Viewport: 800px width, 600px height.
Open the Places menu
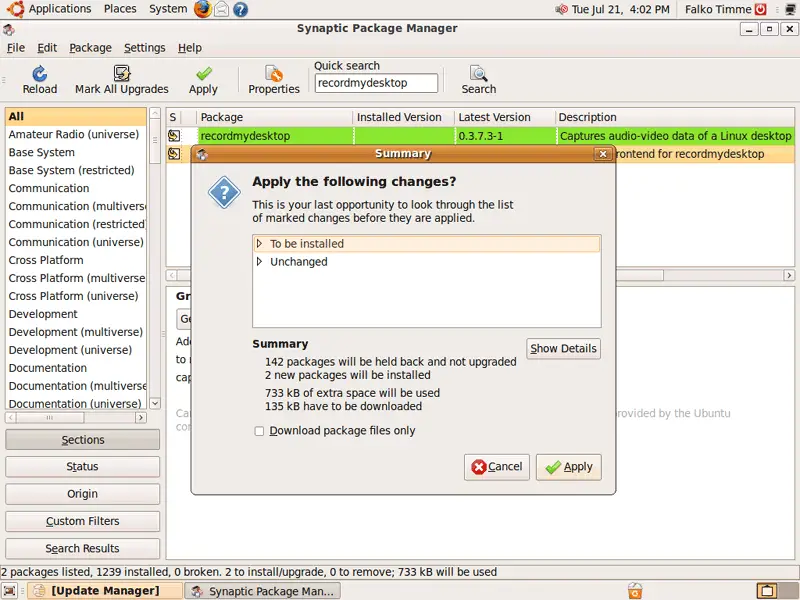[x=120, y=9]
